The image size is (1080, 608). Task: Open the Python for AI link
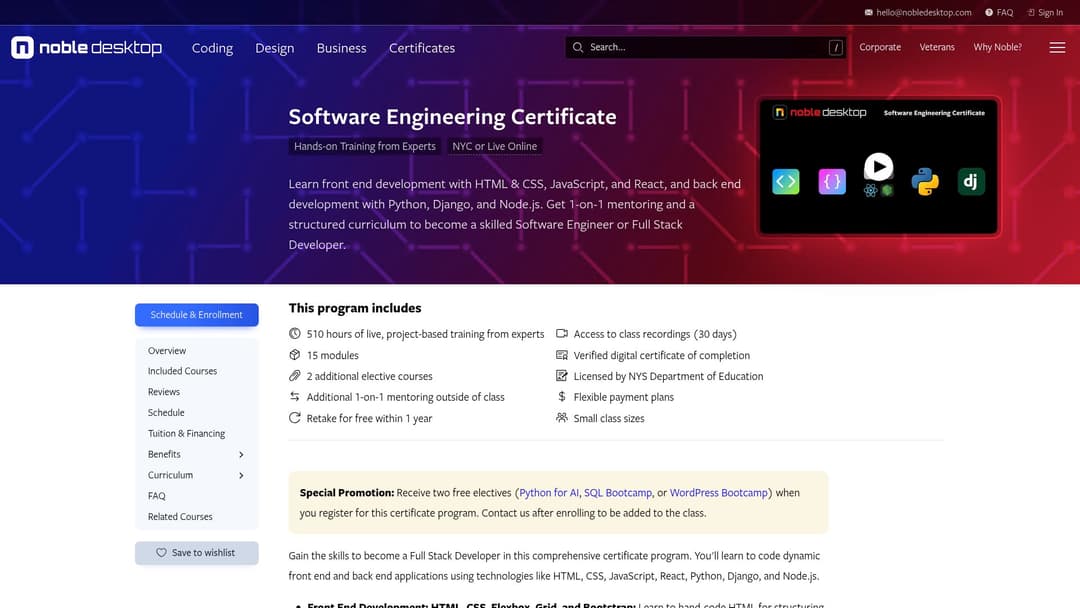[x=549, y=493]
